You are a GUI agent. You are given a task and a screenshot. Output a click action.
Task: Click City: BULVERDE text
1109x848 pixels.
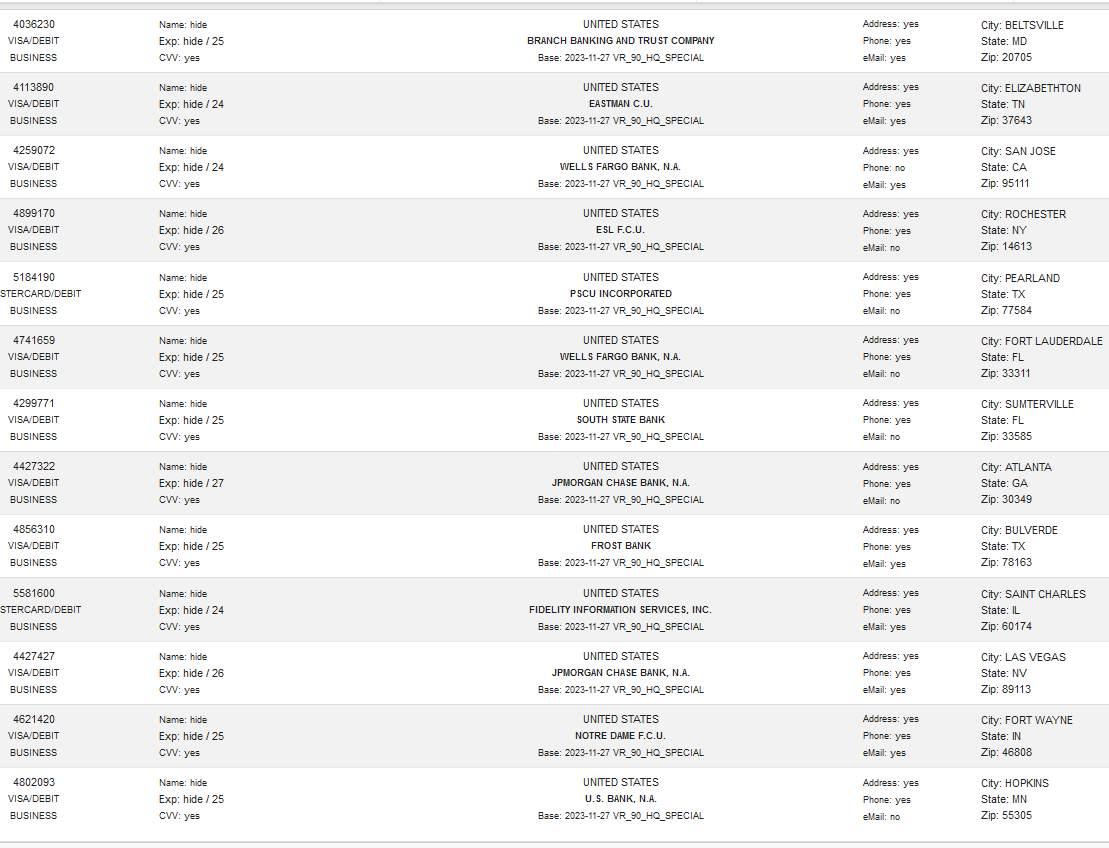[x=1019, y=530]
